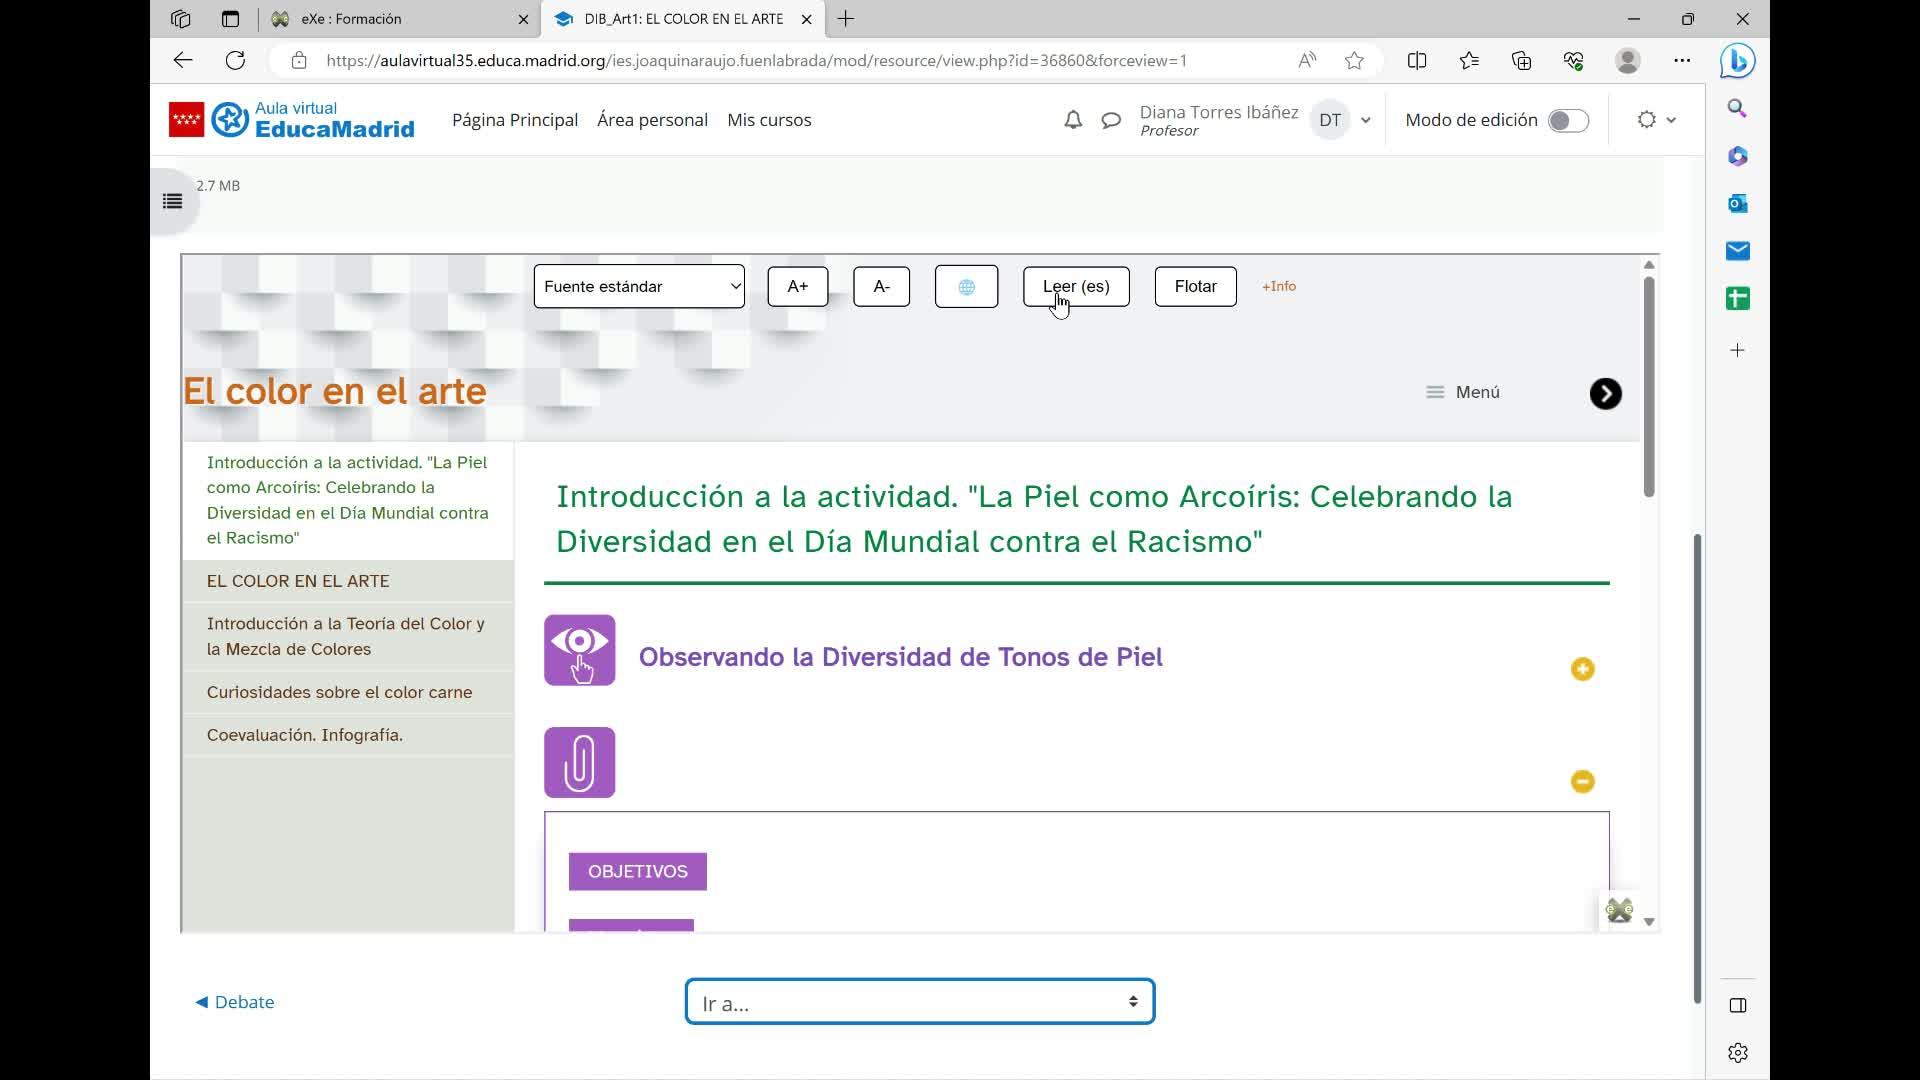Image resolution: width=1920 pixels, height=1080 pixels.
Task: Expand Observando la Diversidad section with plus
Action: (1582, 669)
